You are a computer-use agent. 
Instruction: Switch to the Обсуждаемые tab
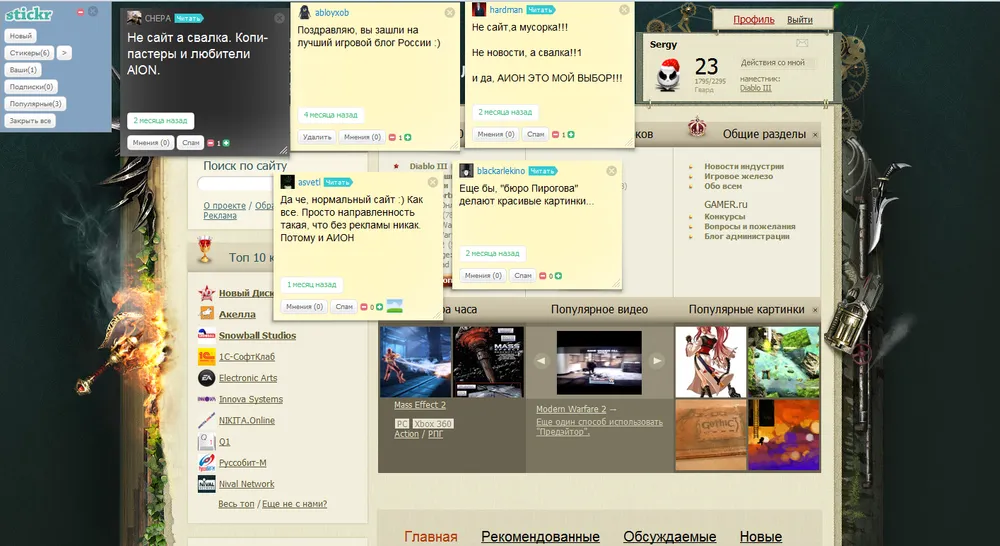point(670,536)
